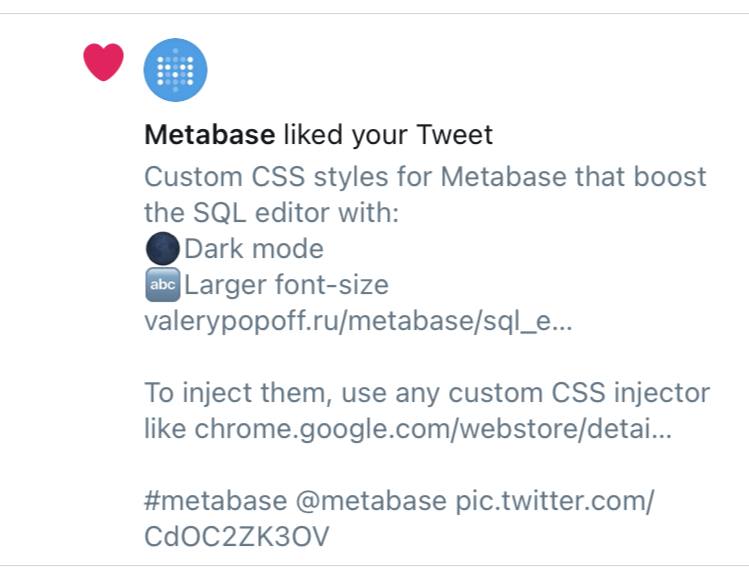
Task: Click the CdOC2ZK3OV link ending
Action: tap(237, 537)
